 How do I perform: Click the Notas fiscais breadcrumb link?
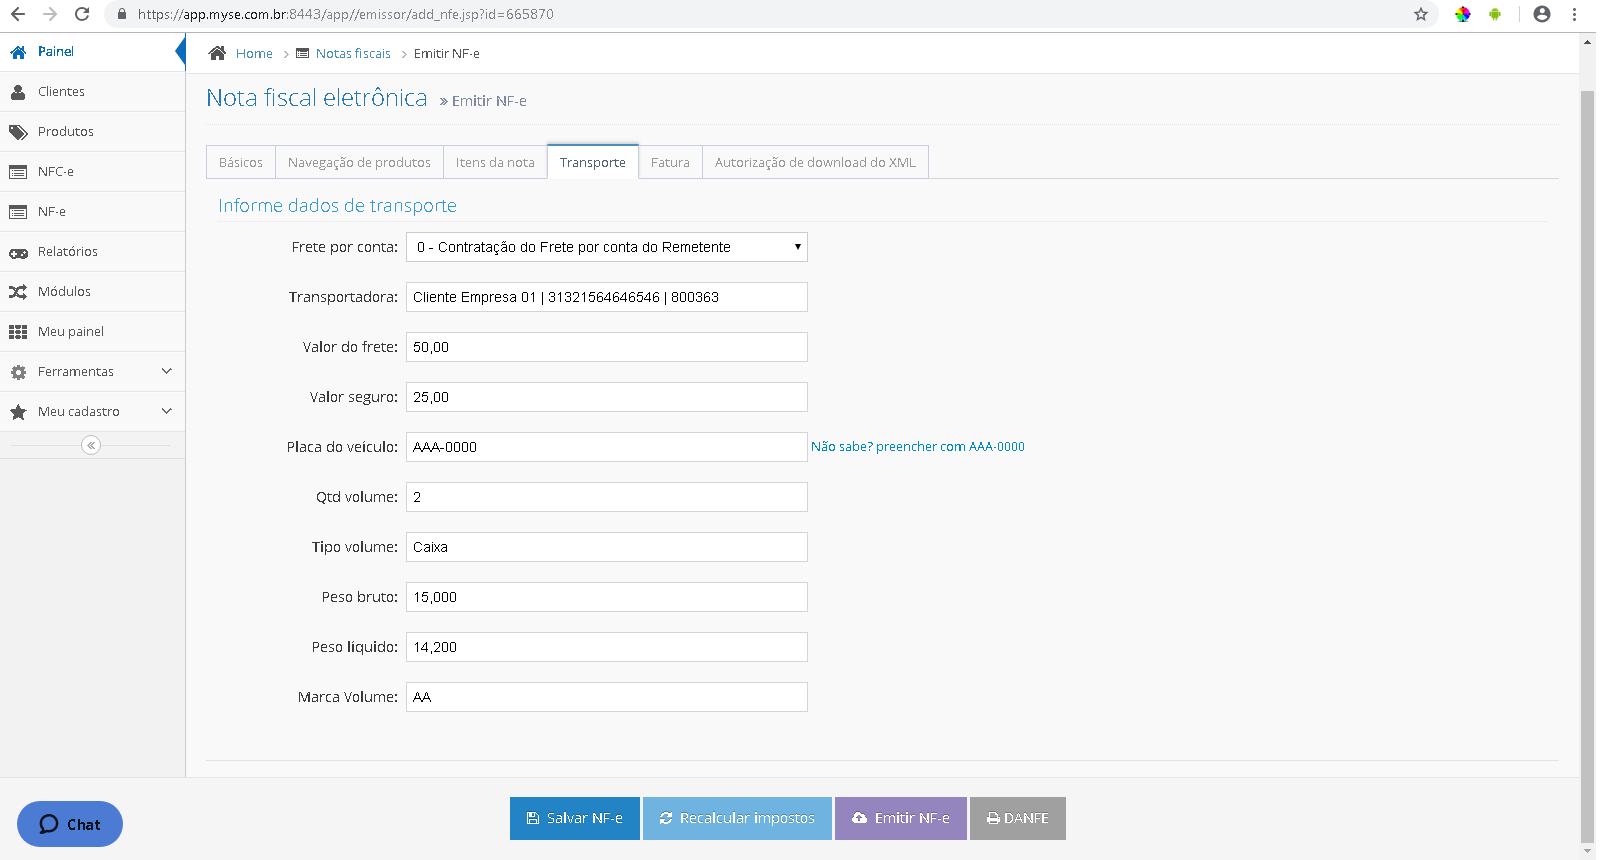(x=353, y=54)
